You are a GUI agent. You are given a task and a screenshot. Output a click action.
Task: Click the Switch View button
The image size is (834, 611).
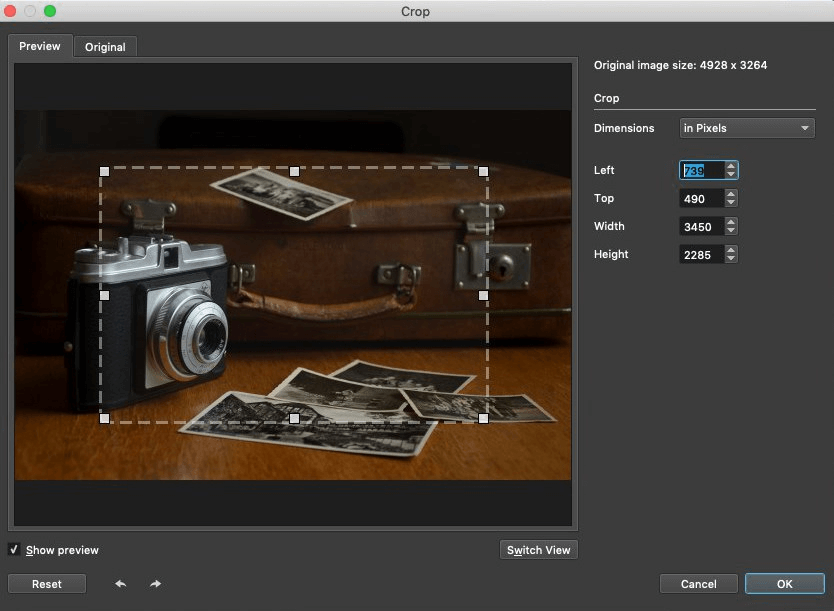[x=538, y=550]
